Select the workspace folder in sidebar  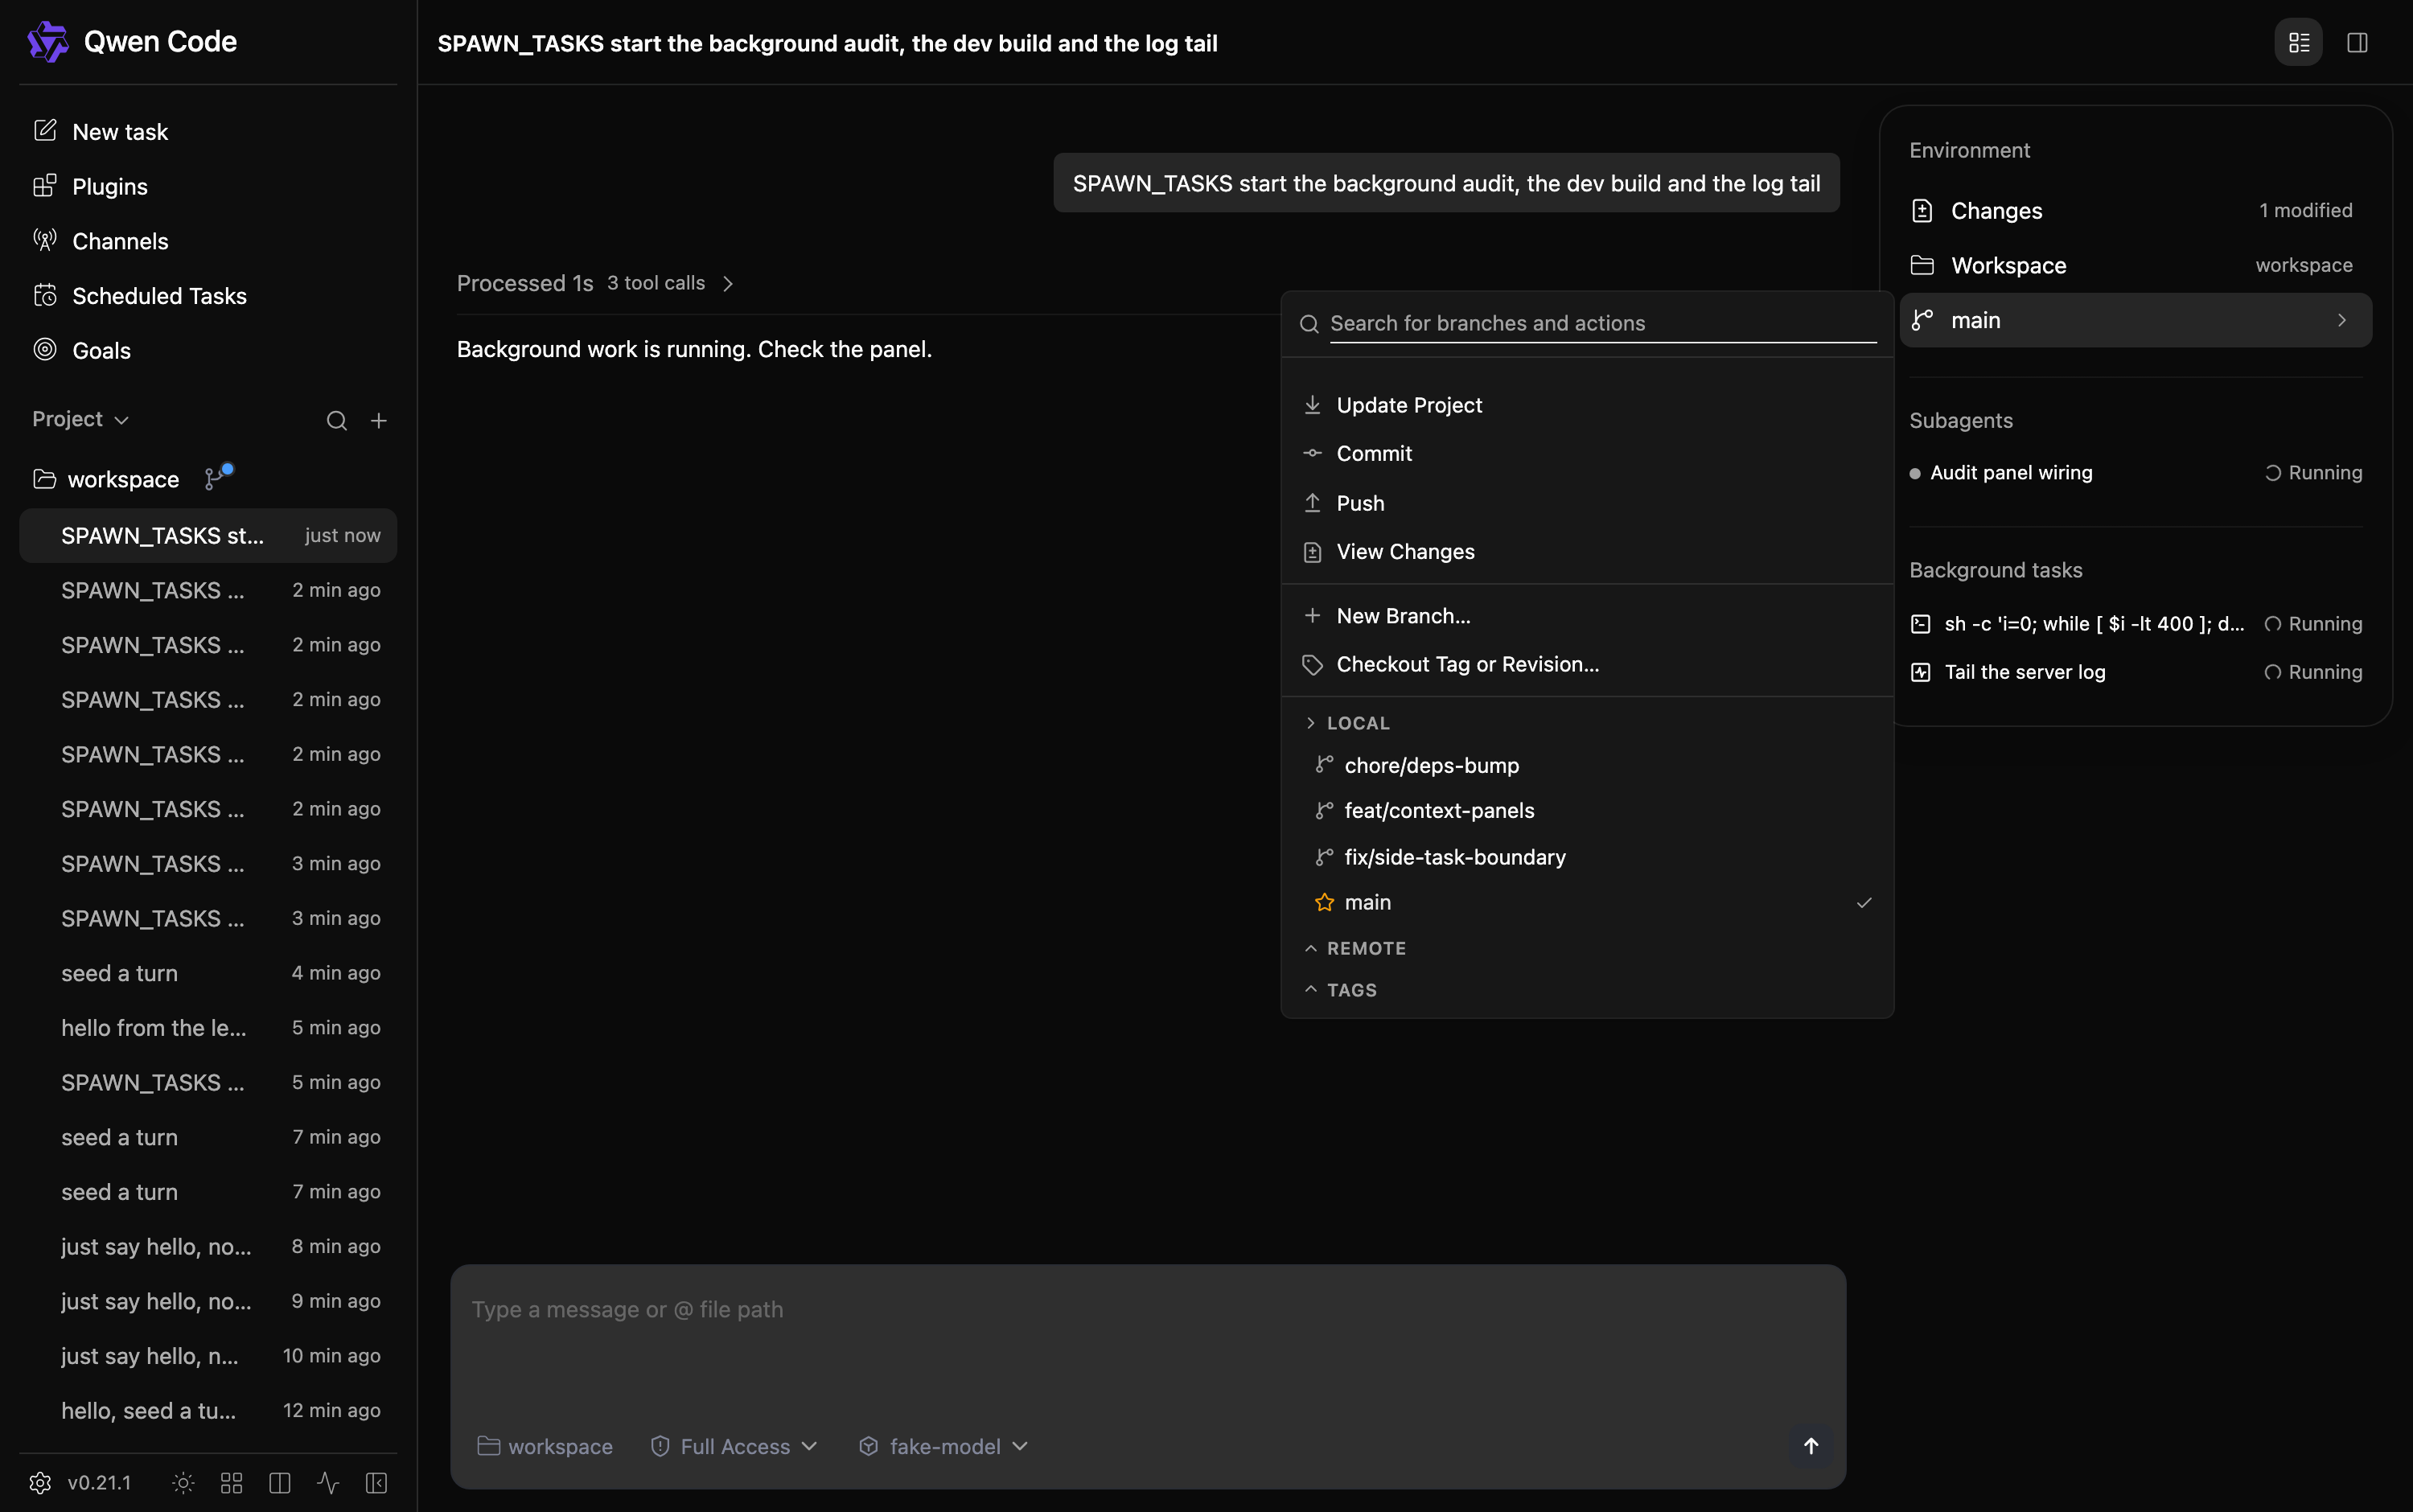(106, 479)
